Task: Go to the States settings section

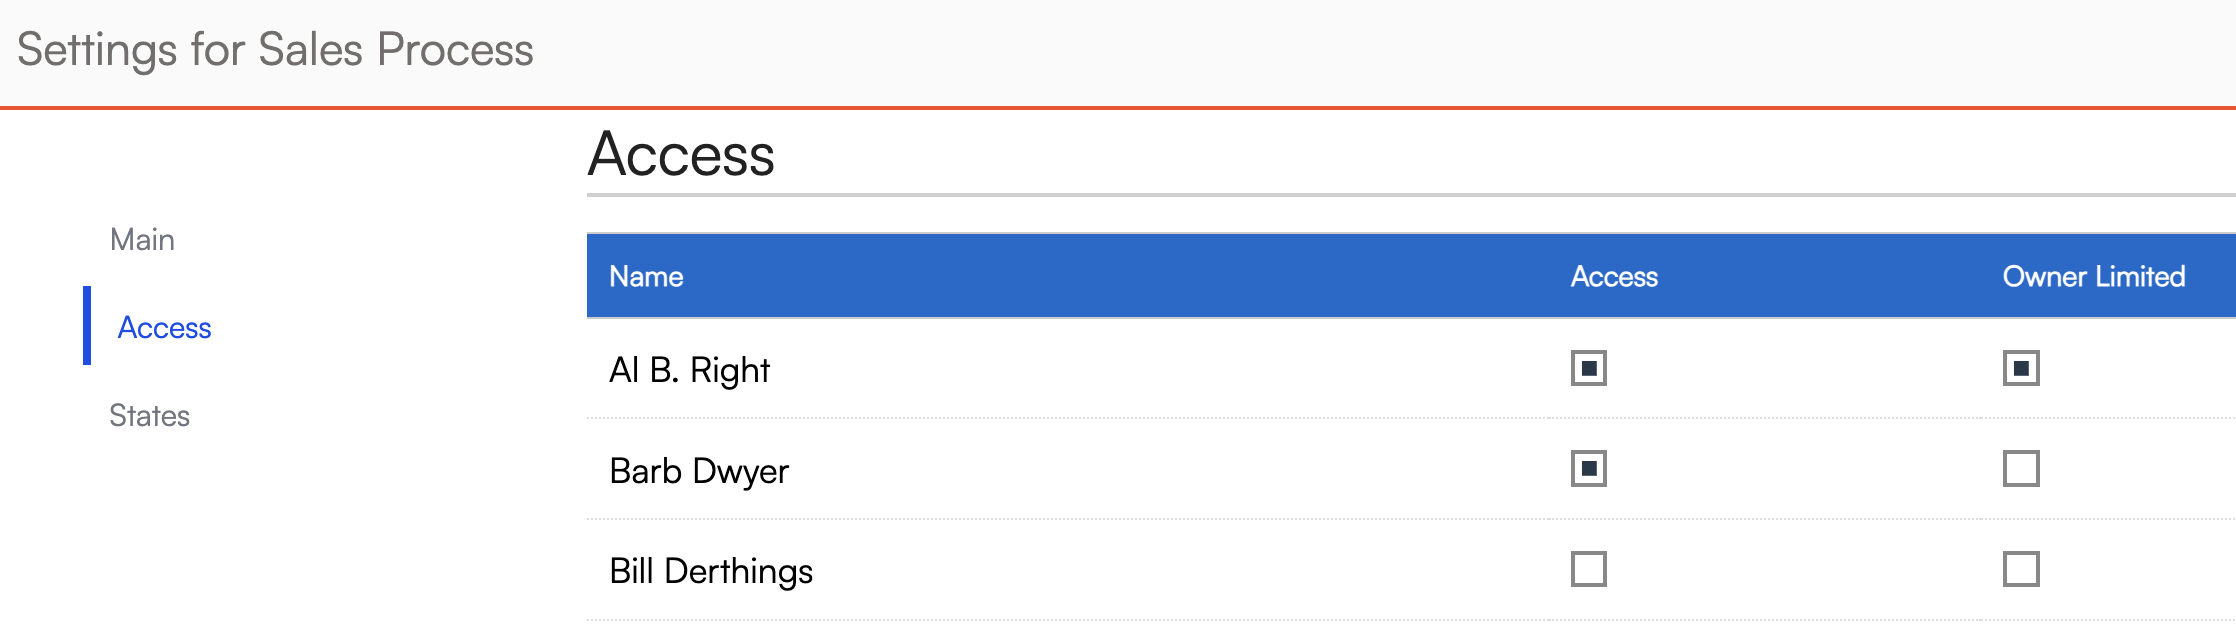Action: (x=149, y=416)
